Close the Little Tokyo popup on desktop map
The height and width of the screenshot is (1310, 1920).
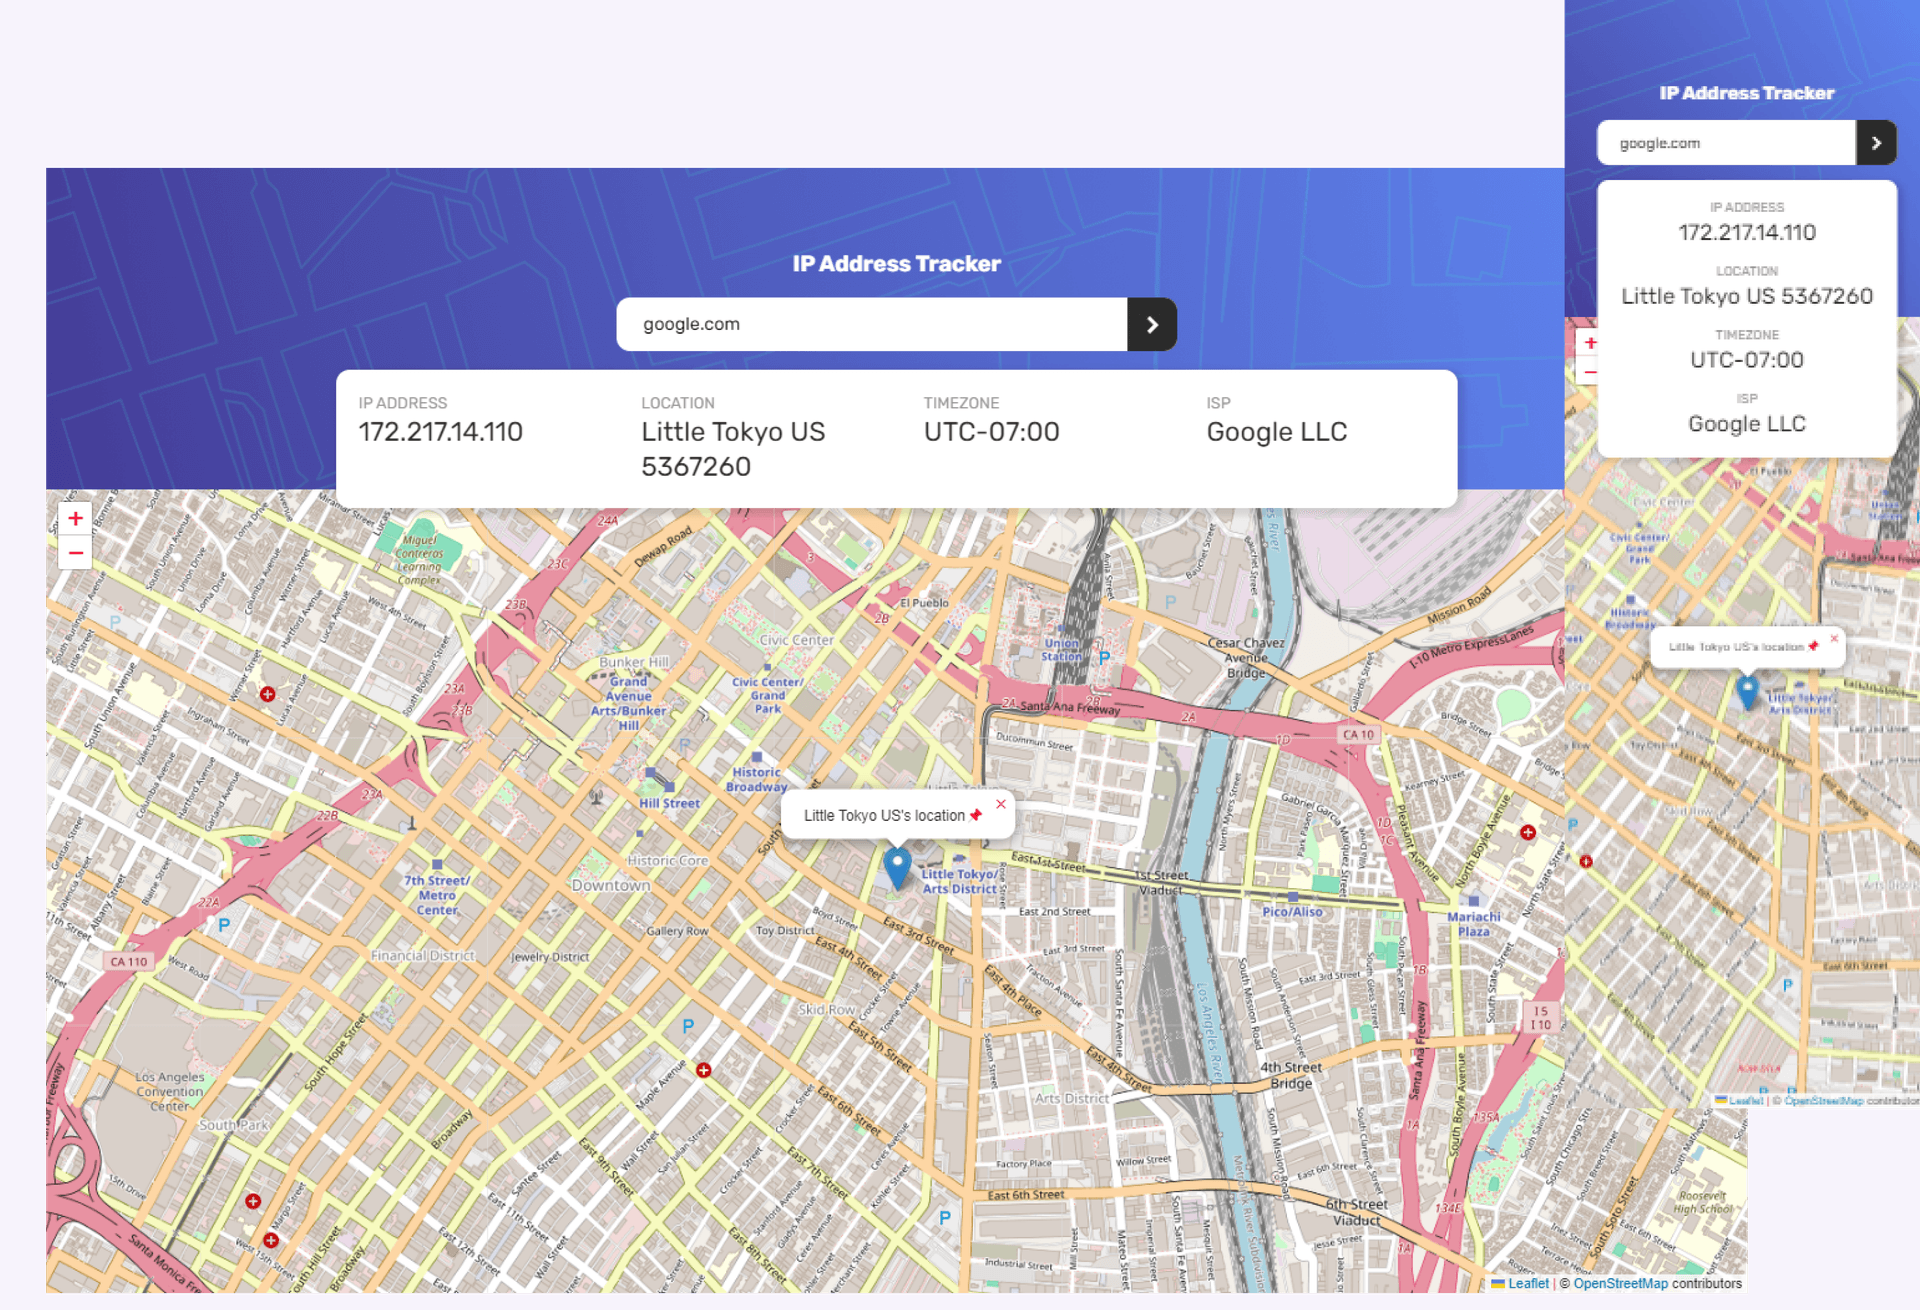(1001, 804)
